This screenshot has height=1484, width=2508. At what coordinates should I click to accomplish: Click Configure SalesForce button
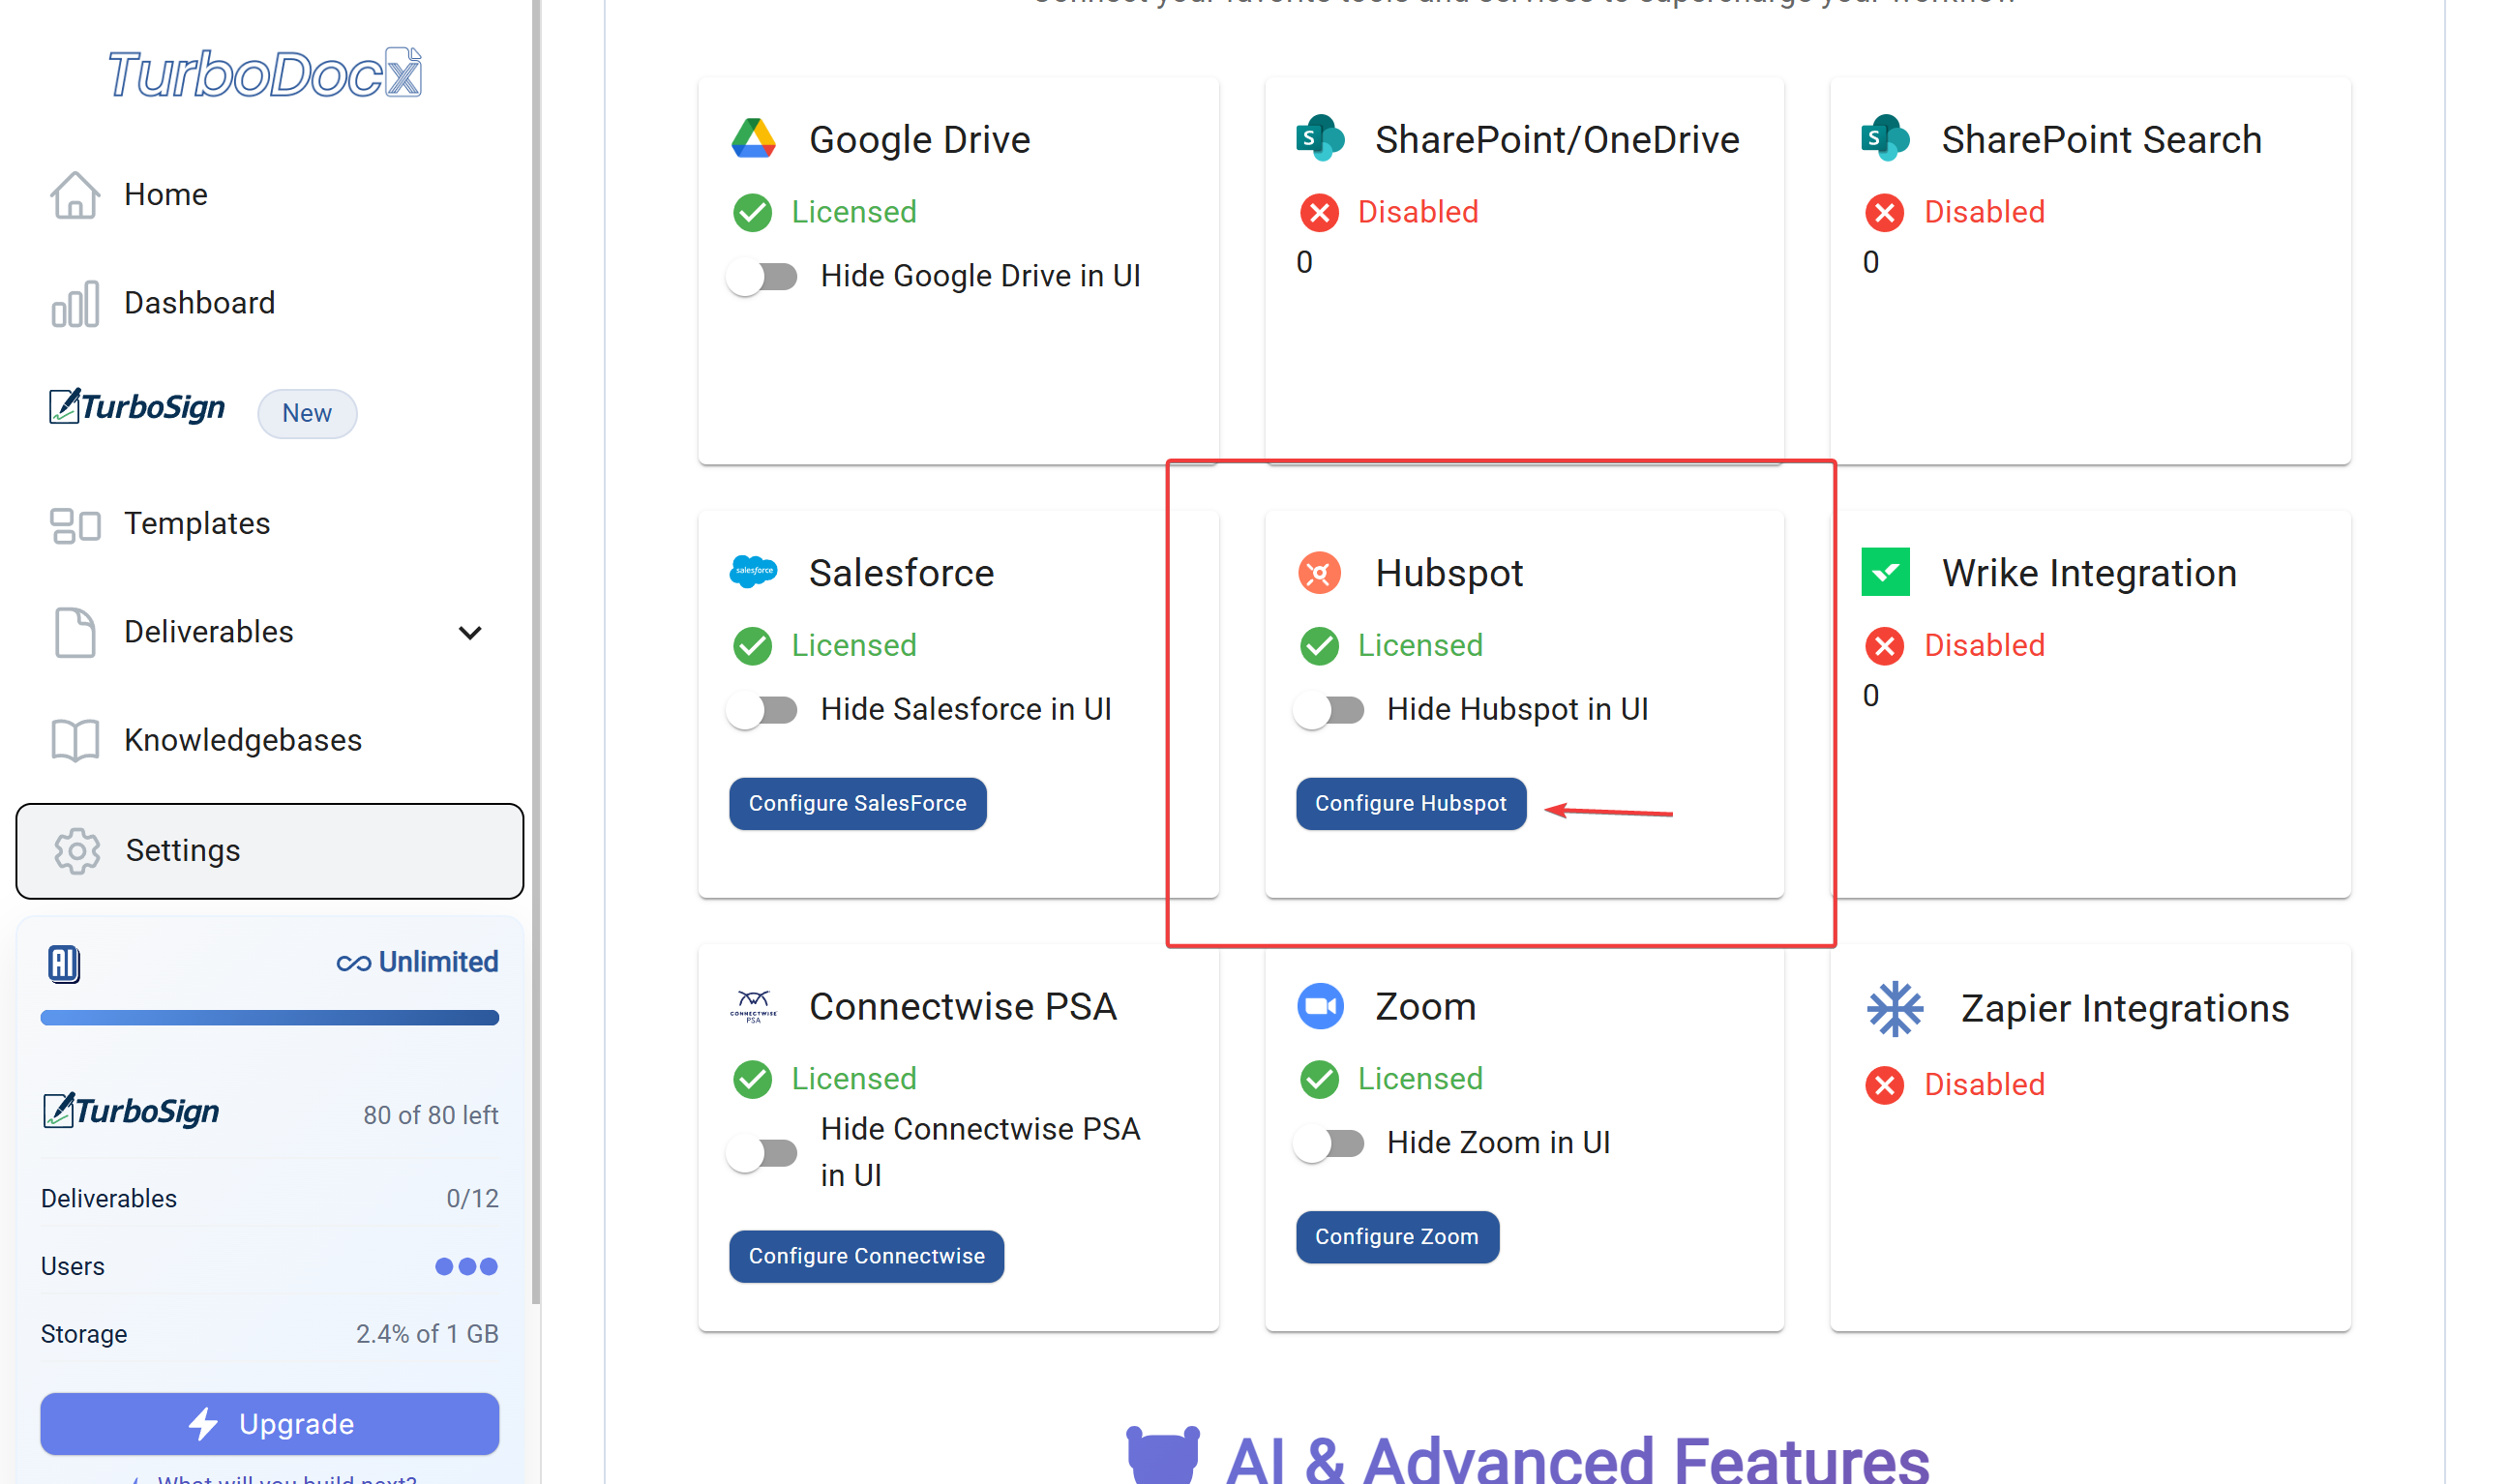(858, 804)
